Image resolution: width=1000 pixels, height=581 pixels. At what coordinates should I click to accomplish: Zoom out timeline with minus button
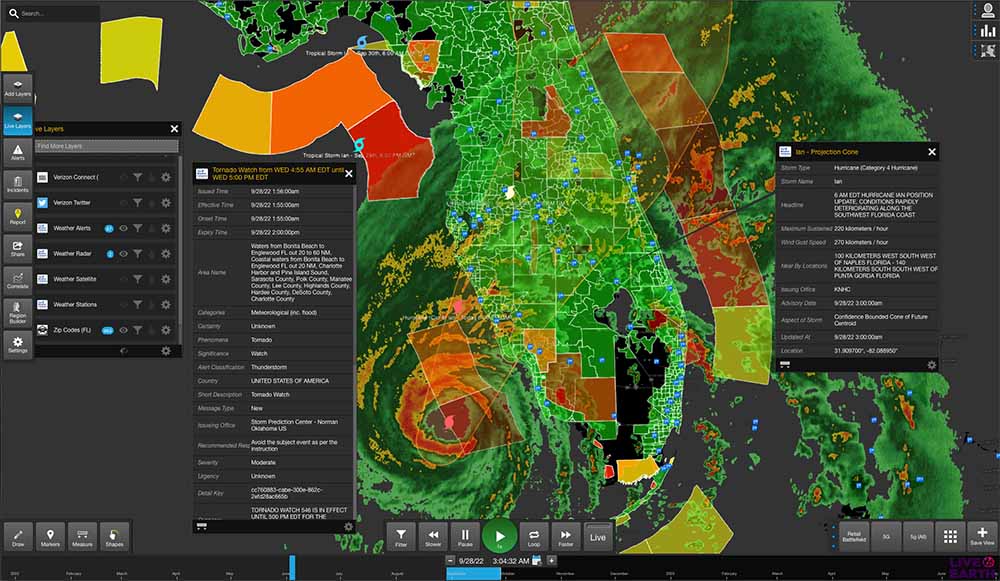click(450, 561)
